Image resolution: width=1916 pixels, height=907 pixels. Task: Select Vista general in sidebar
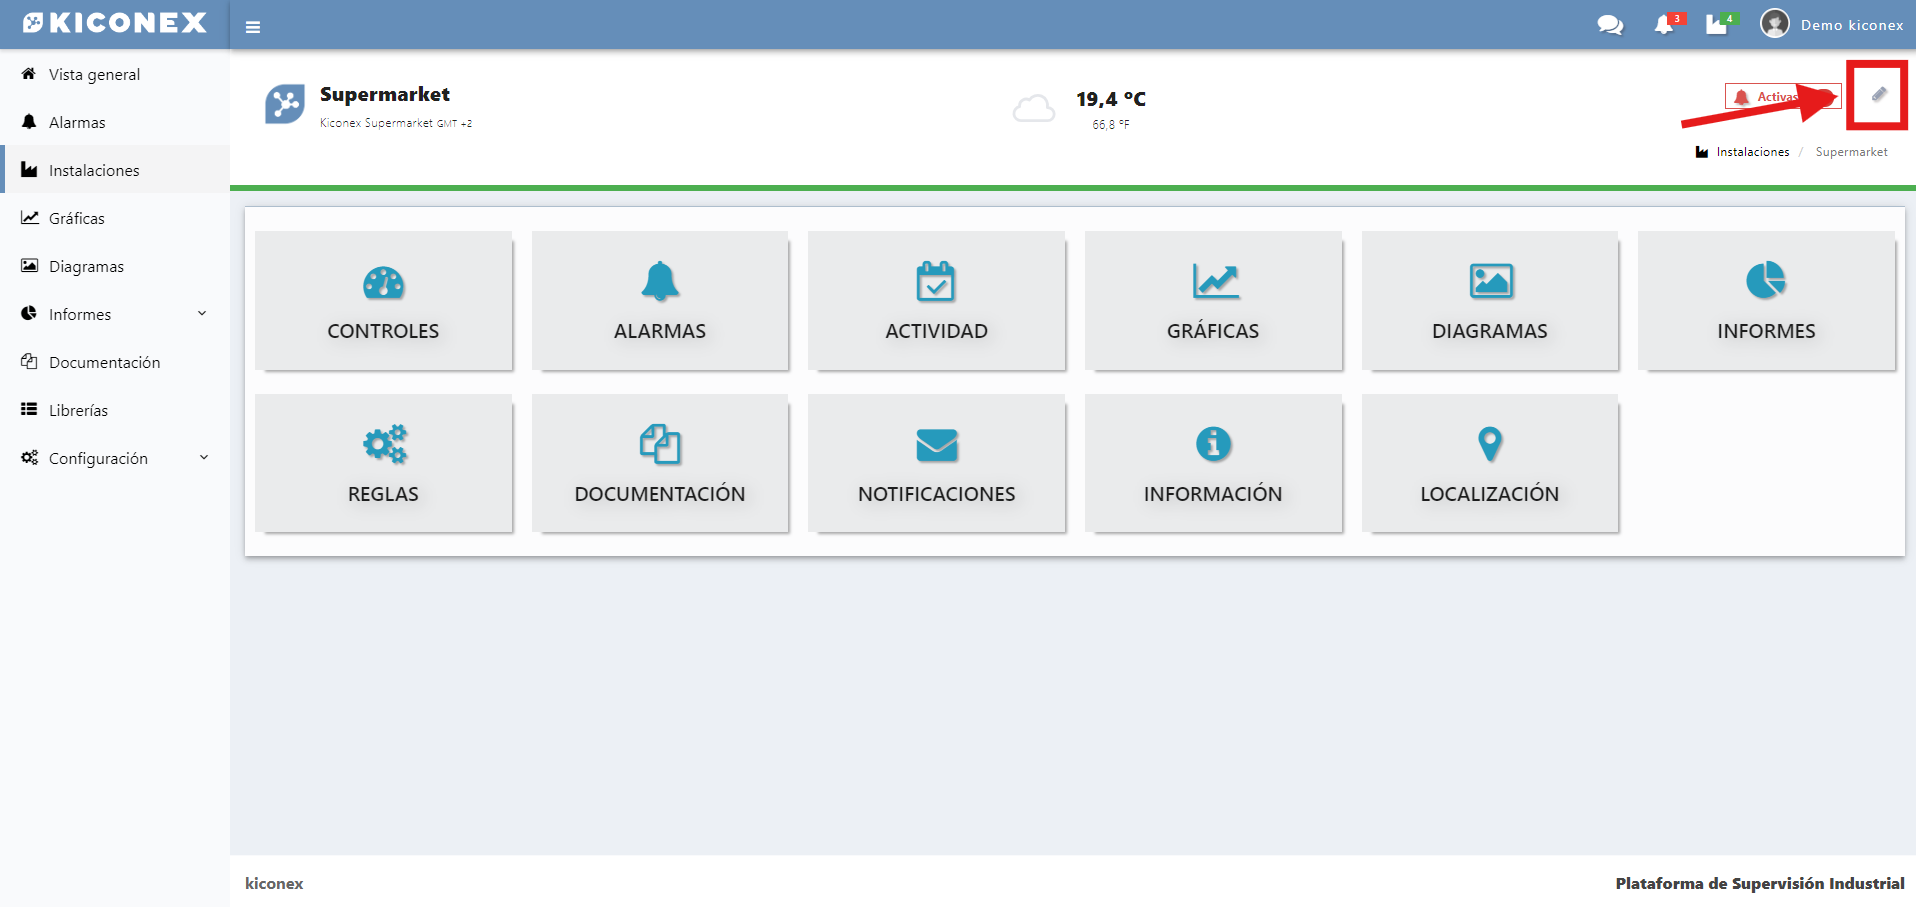point(94,74)
